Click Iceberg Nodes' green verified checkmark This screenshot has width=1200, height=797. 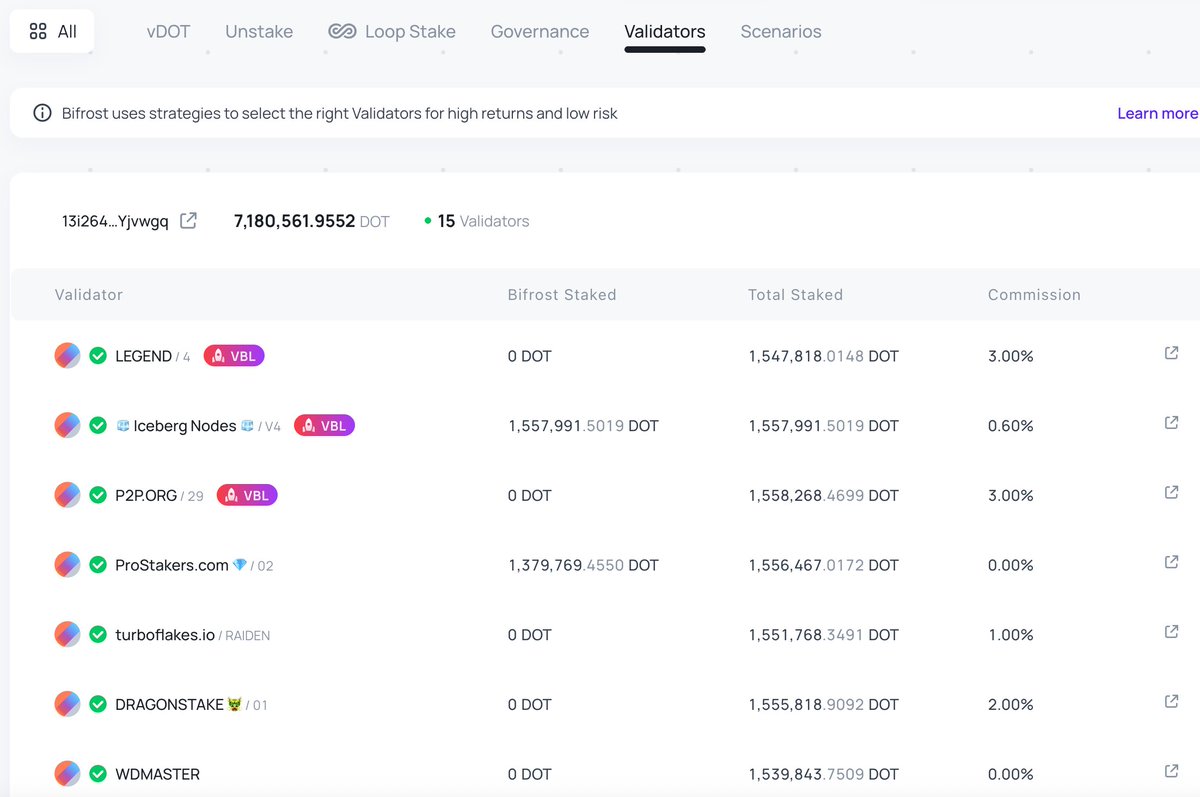coord(98,425)
